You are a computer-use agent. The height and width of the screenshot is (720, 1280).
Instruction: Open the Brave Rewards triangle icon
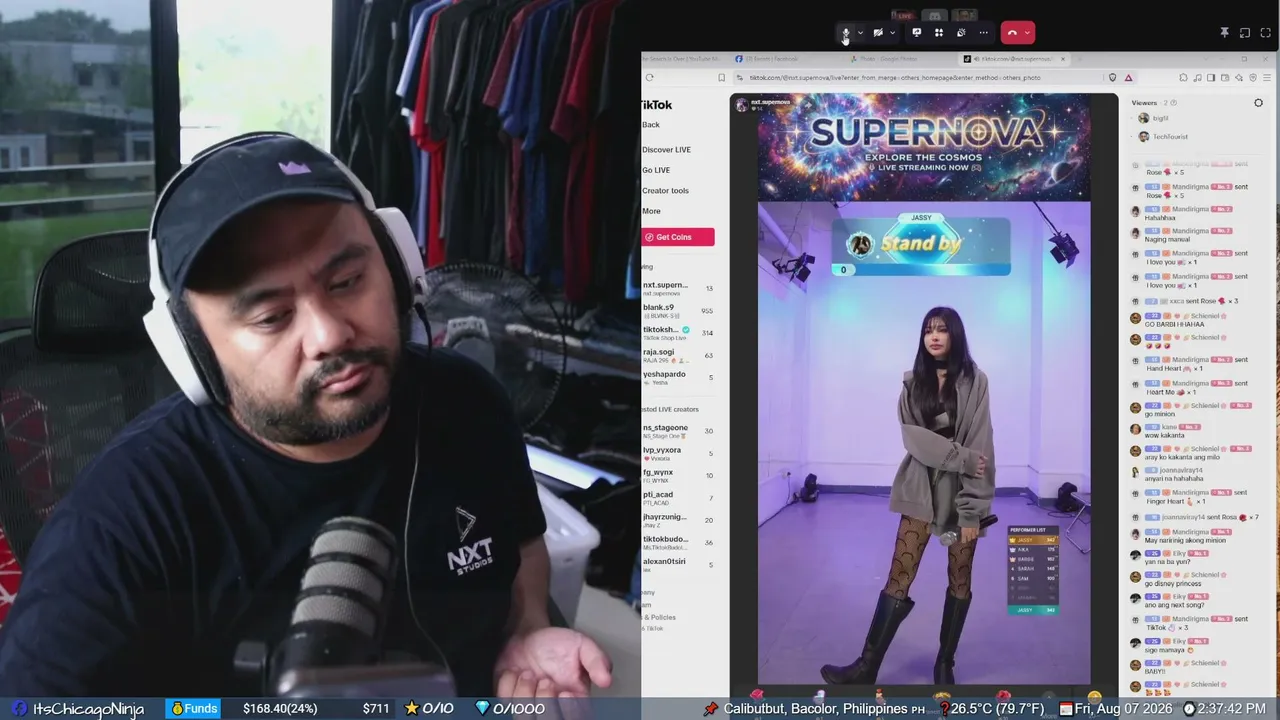[x=1129, y=77]
